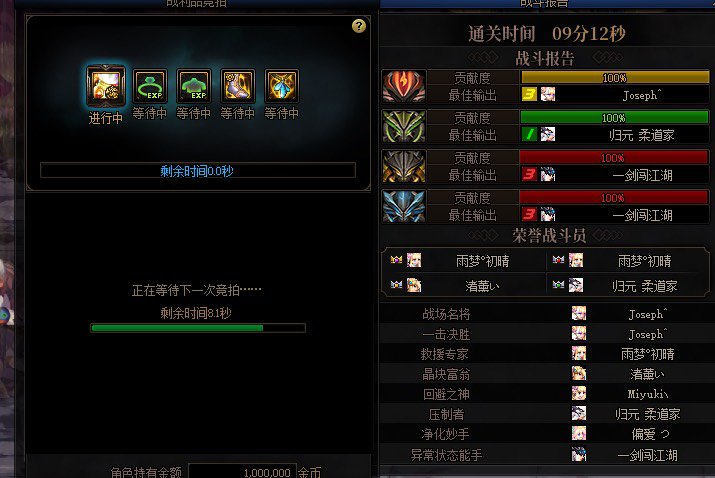Select the green ring EXP auction item

pyautogui.click(x=150, y=86)
